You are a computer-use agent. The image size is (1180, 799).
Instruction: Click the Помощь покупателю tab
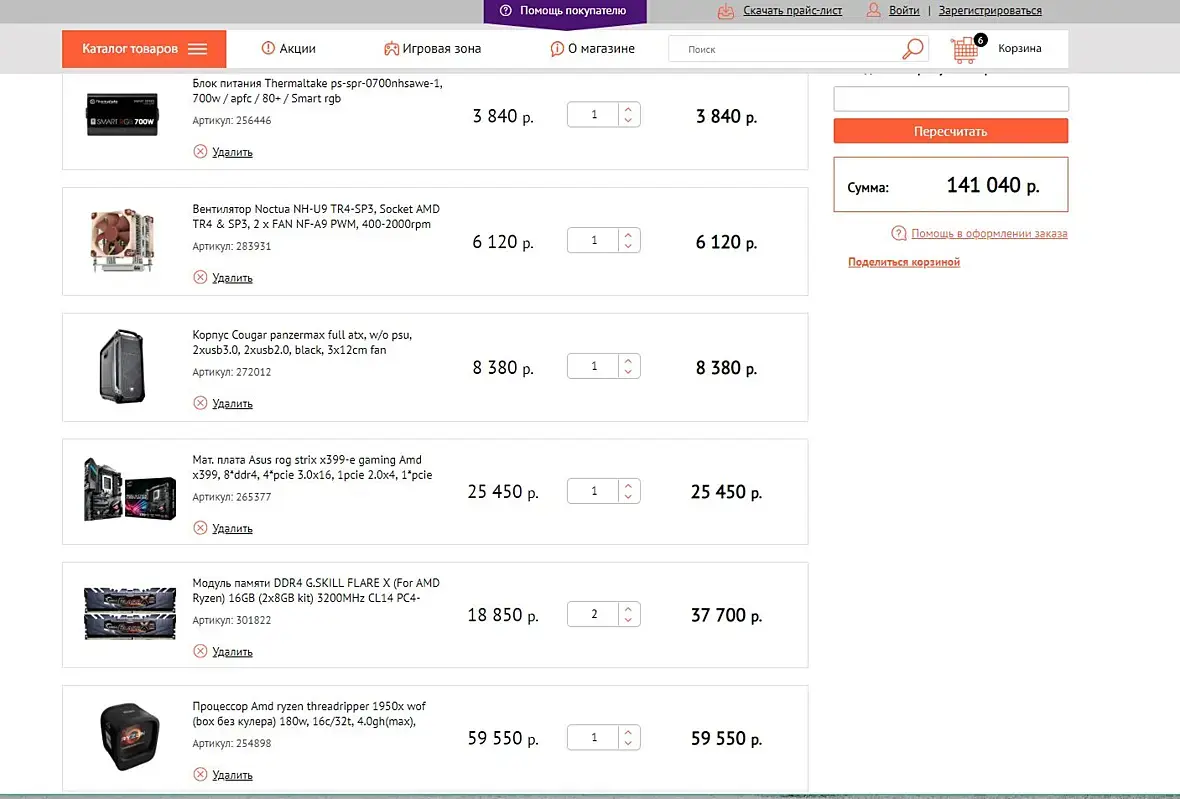(564, 11)
